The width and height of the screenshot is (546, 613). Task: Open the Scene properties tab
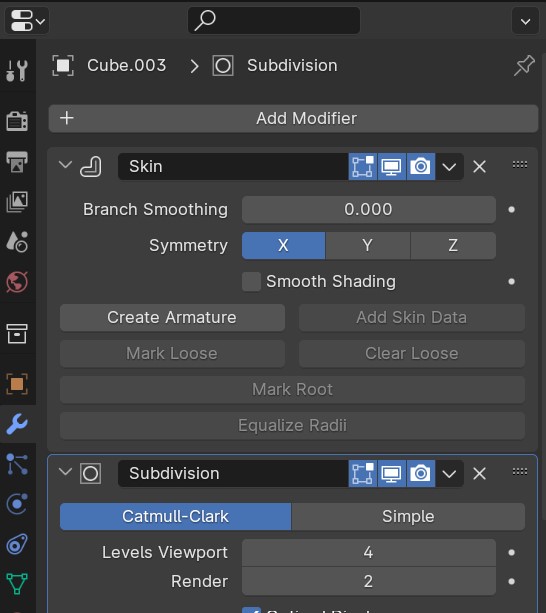click(x=17, y=241)
